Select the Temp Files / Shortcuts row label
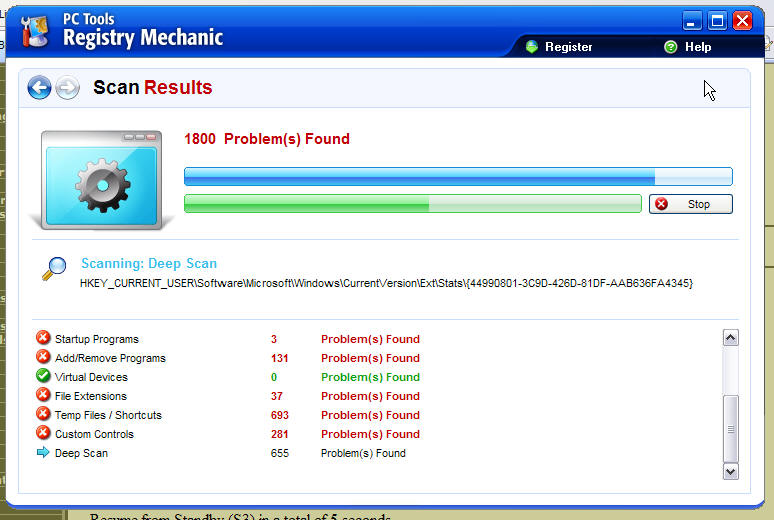Image resolution: width=774 pixels, height=520 pixels. pyautogui.click(x=108, y=415)
